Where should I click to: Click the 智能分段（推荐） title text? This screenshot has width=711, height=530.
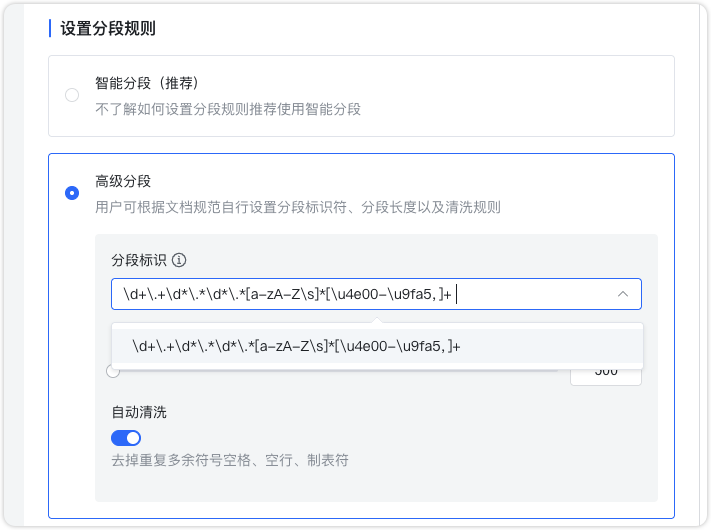coord(154,83)
